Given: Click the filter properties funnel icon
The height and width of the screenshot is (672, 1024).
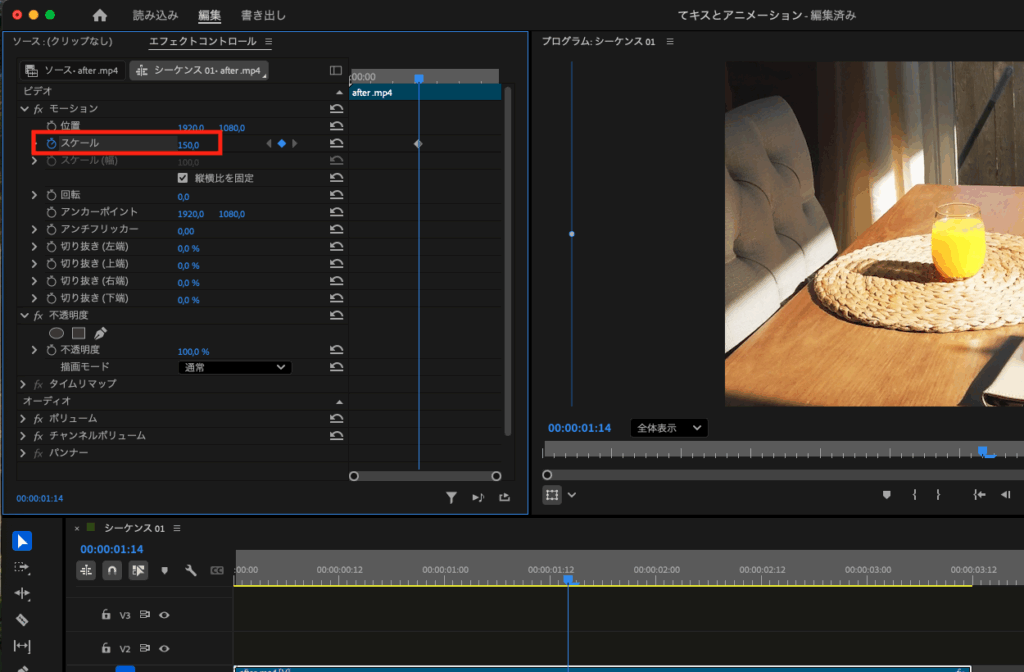Looking at the screenshot, I should (x=451, y=497).
